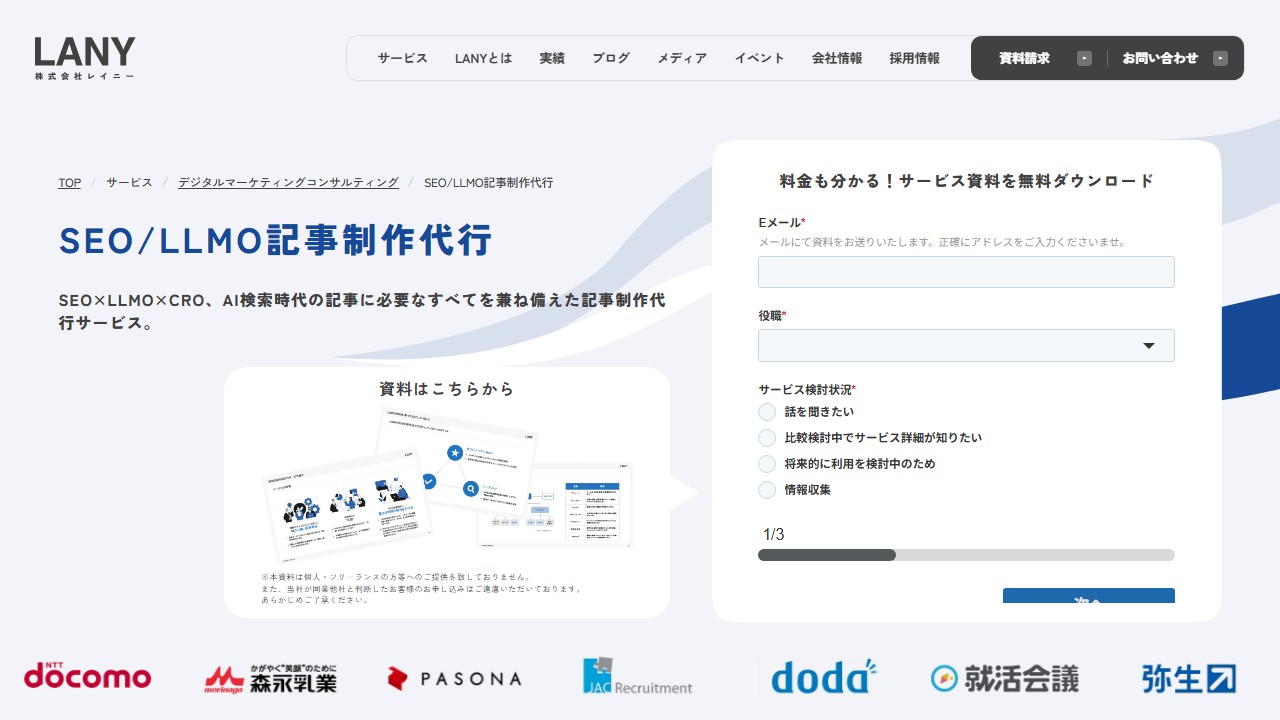Click the 1/3 form progress bar
Viewport: 1280px width, 720px height.
966,555
